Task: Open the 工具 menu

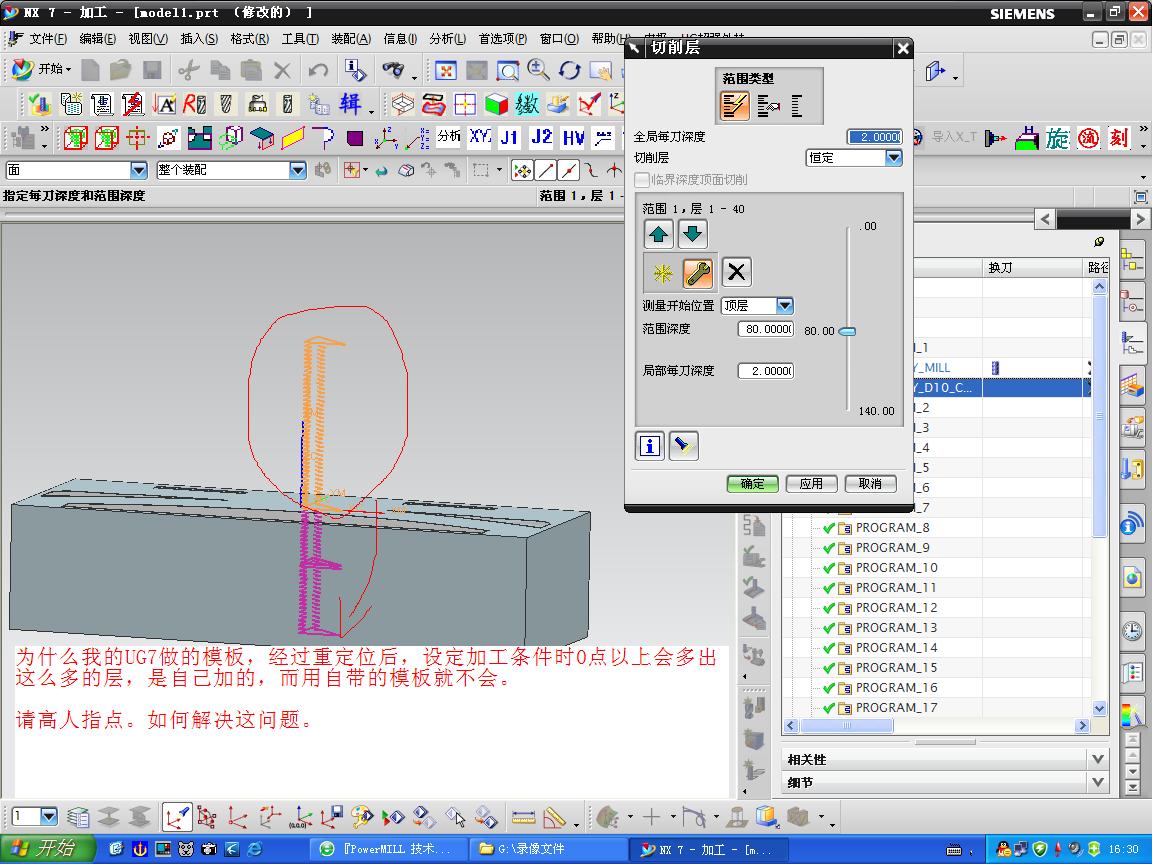Action: click(299, 39)
